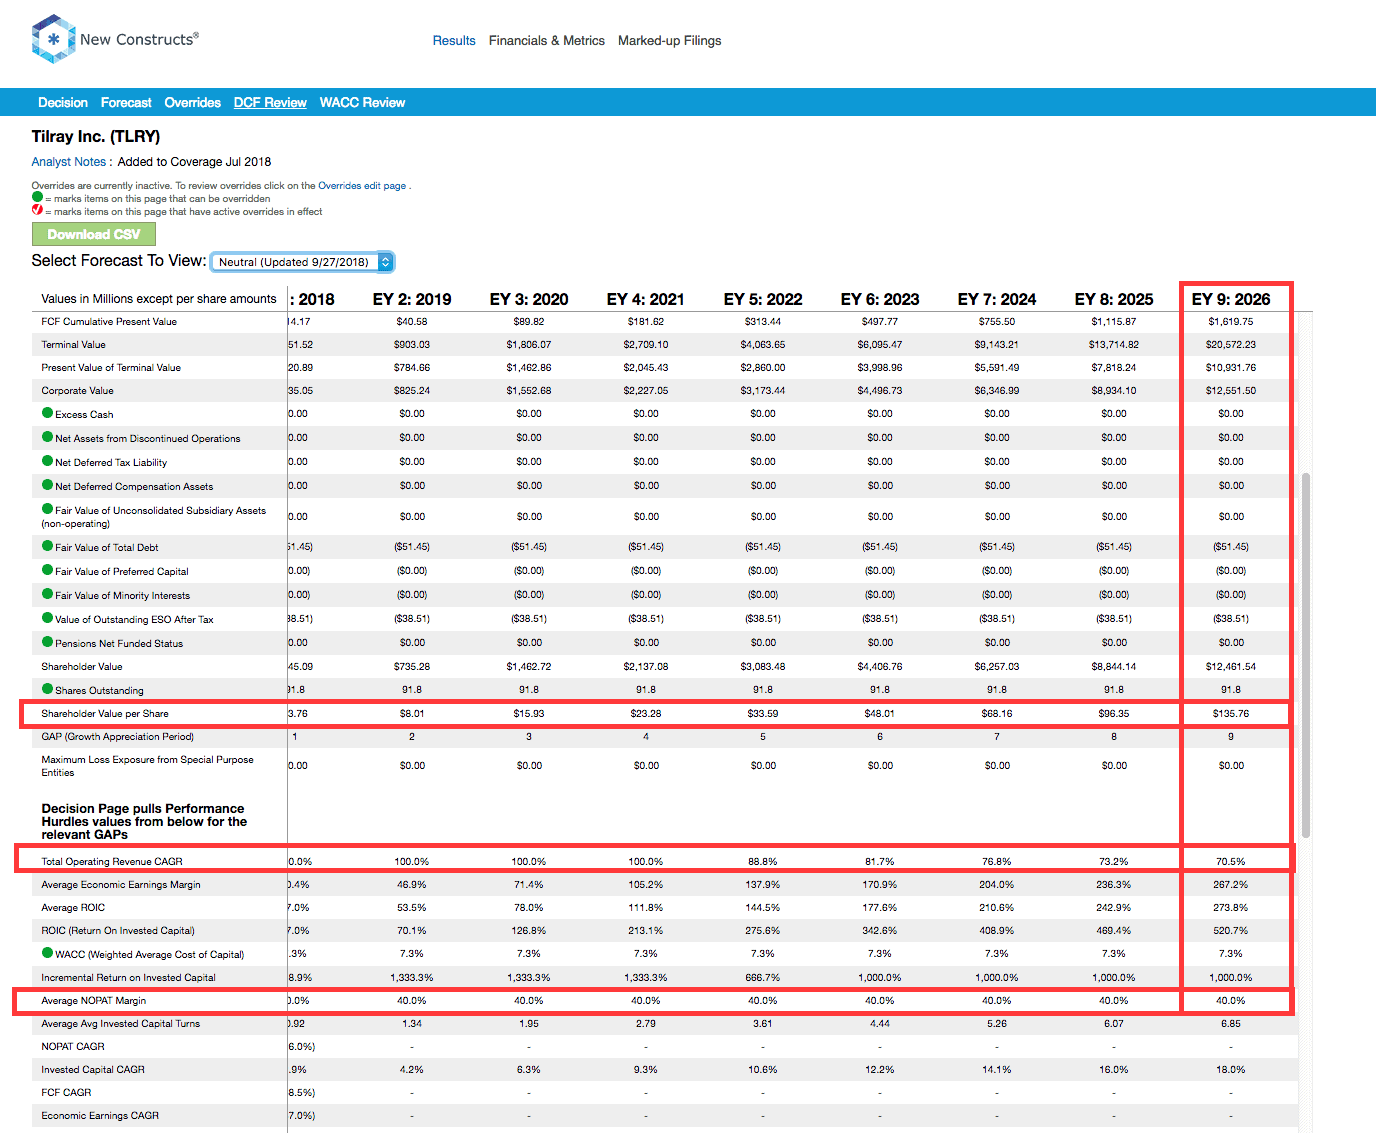1376x1133 pixels.
Task: Click green dot beside Fair Value of Total Debt
Action: [47, 546]
